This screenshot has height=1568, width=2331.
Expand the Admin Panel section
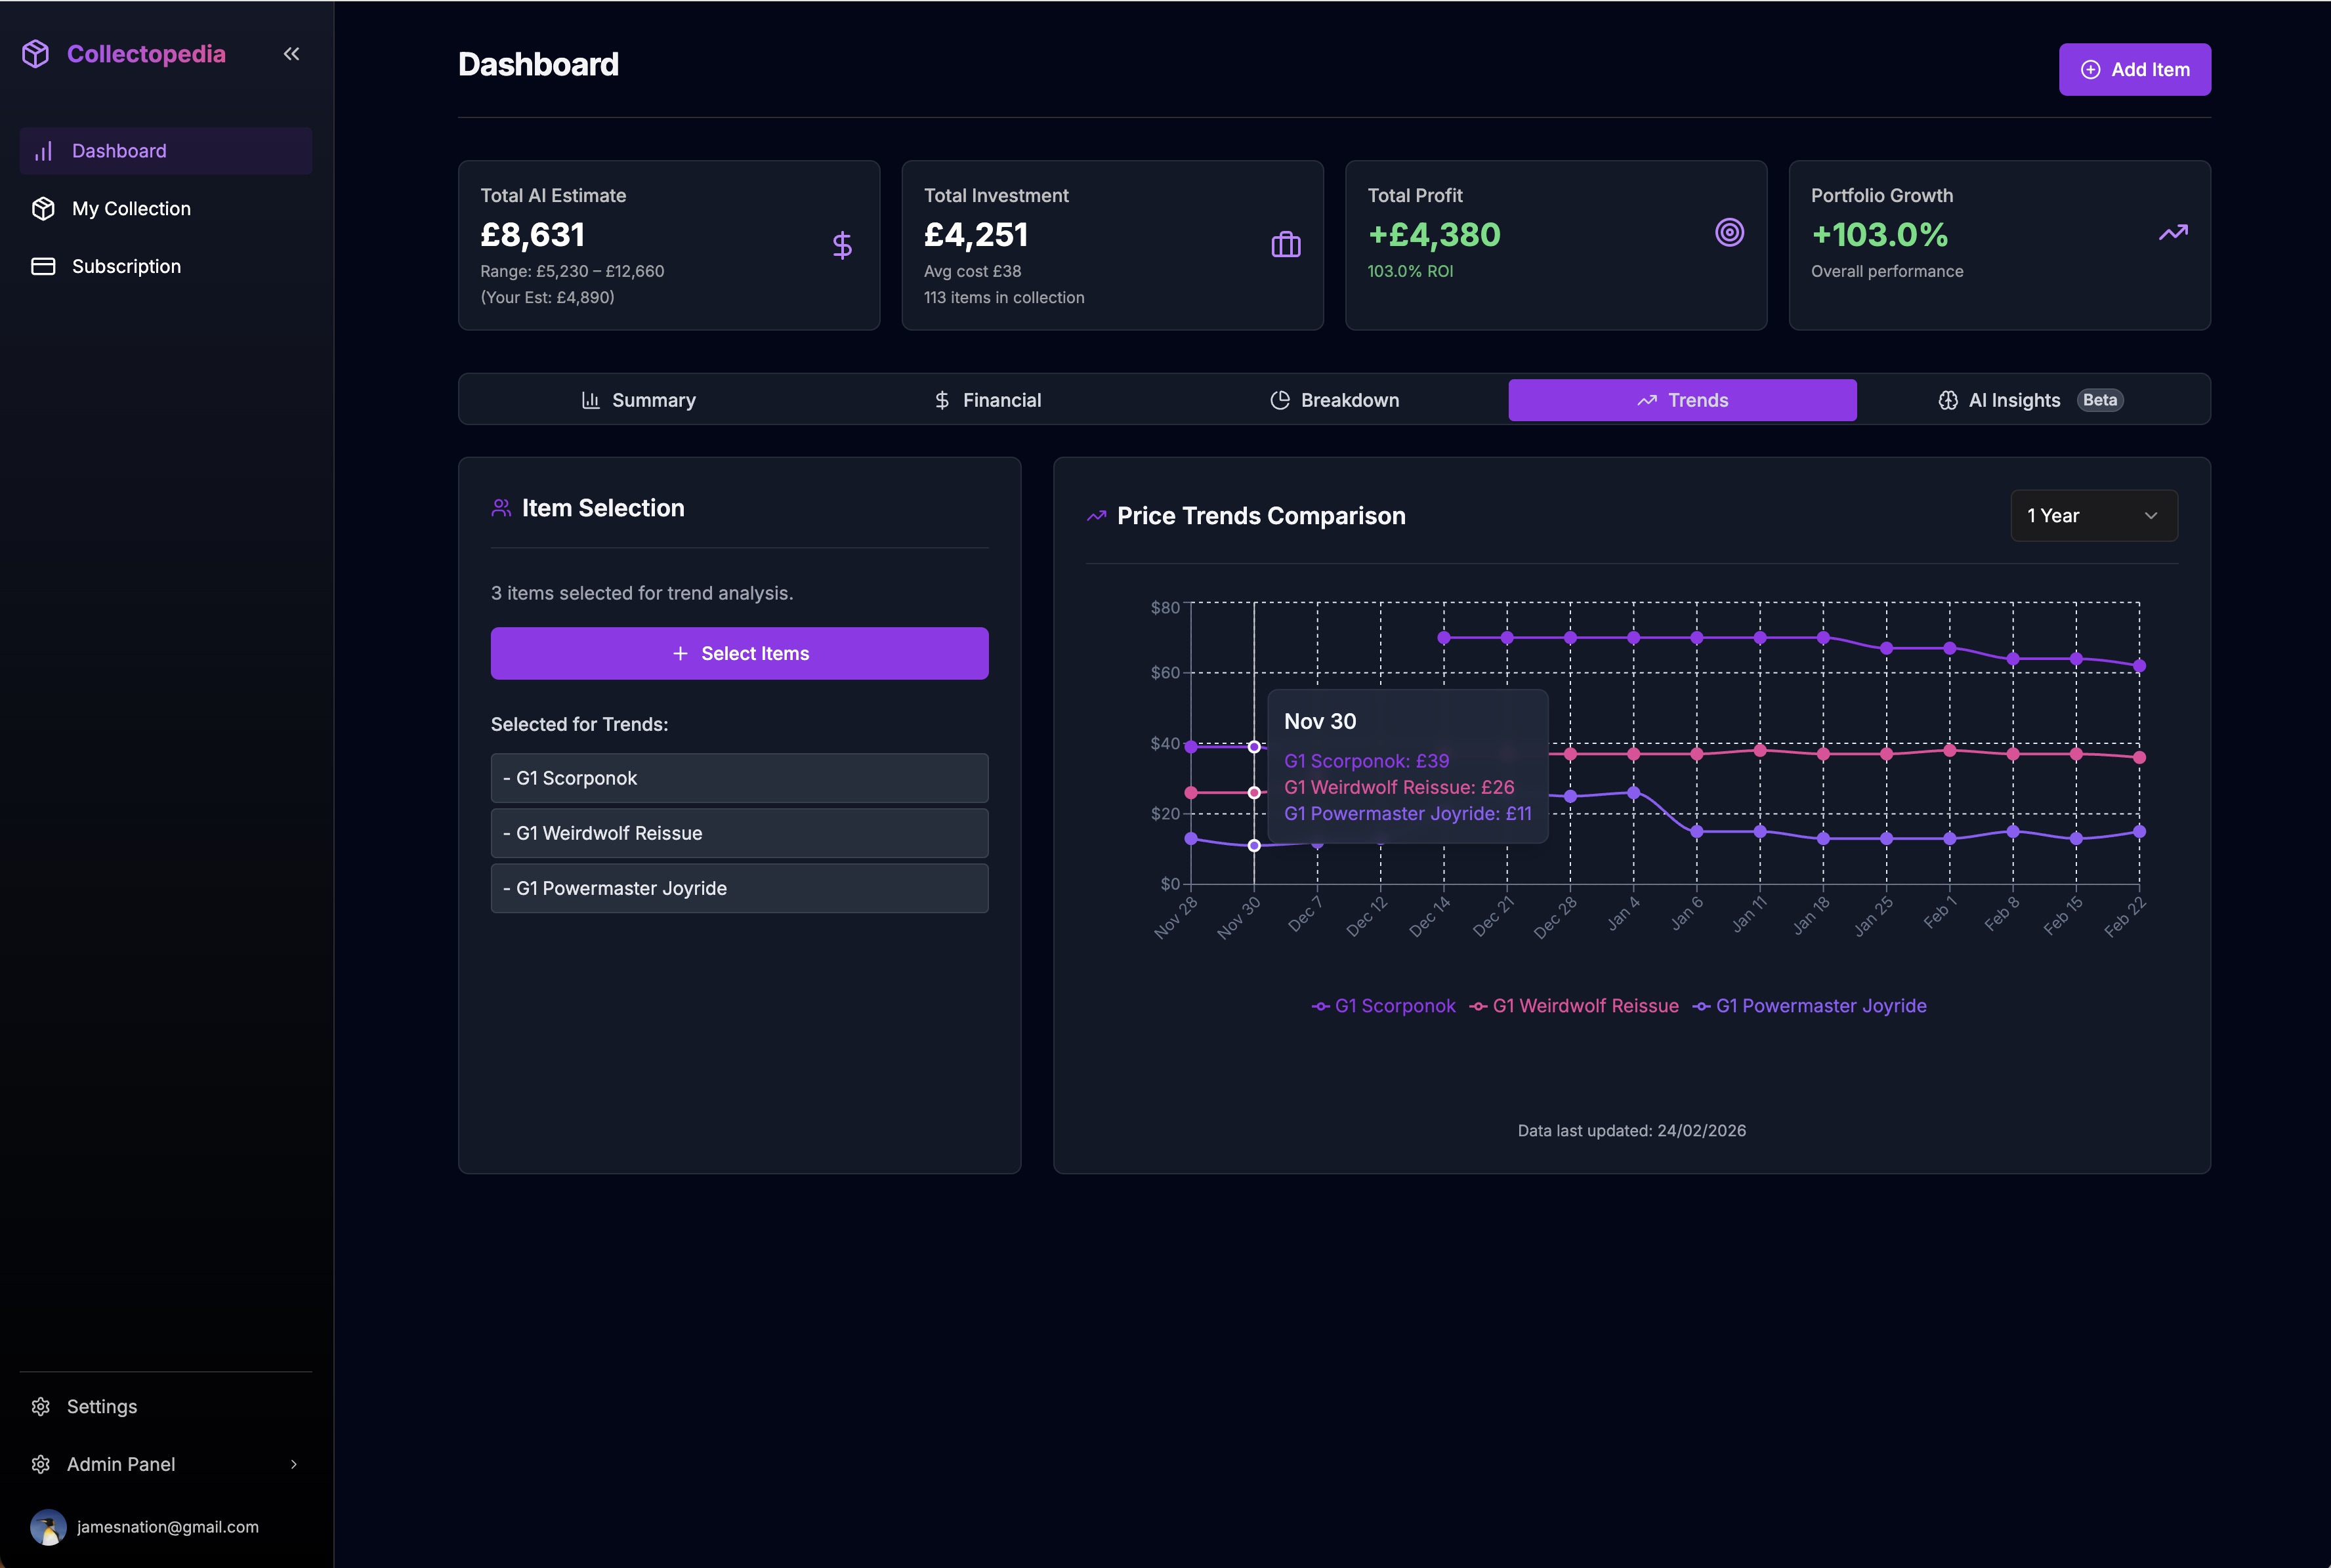point(121,1464)
